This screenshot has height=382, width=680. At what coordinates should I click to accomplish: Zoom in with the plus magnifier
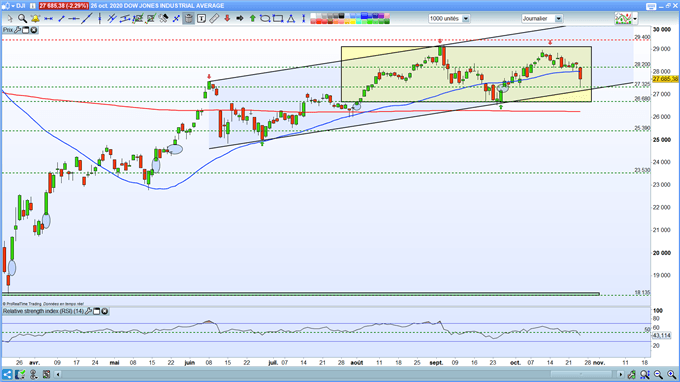pyautogui.click(x=671, y=375)
